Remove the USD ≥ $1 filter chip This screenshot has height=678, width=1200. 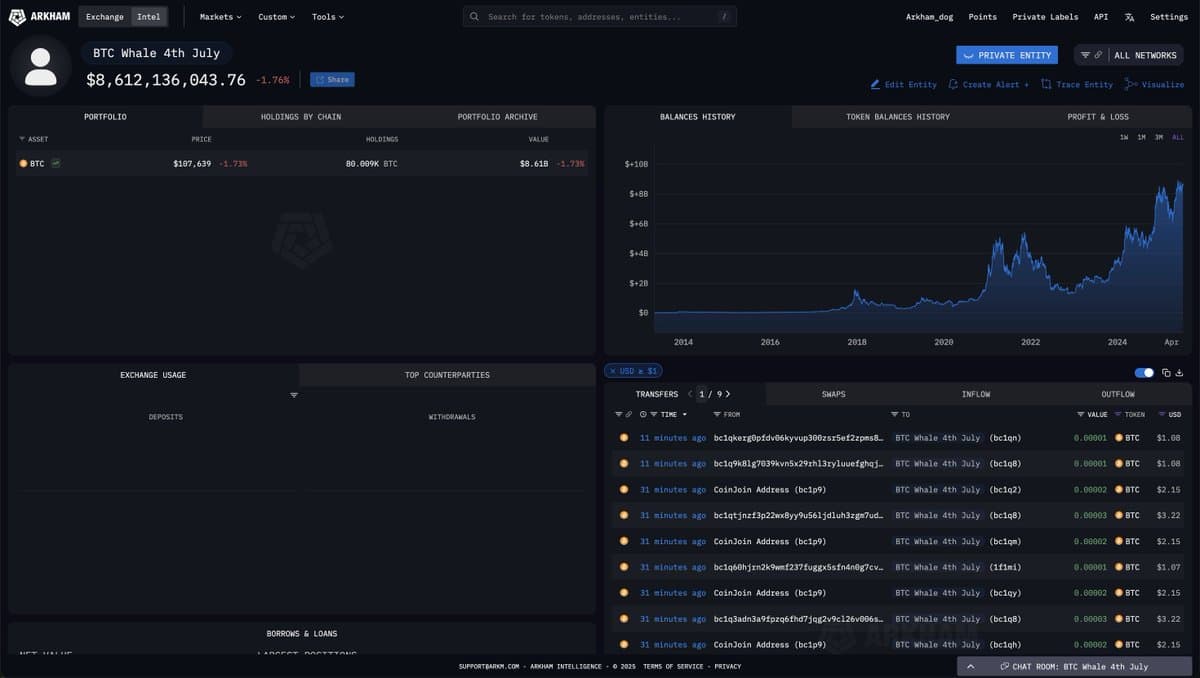(613, 371)
